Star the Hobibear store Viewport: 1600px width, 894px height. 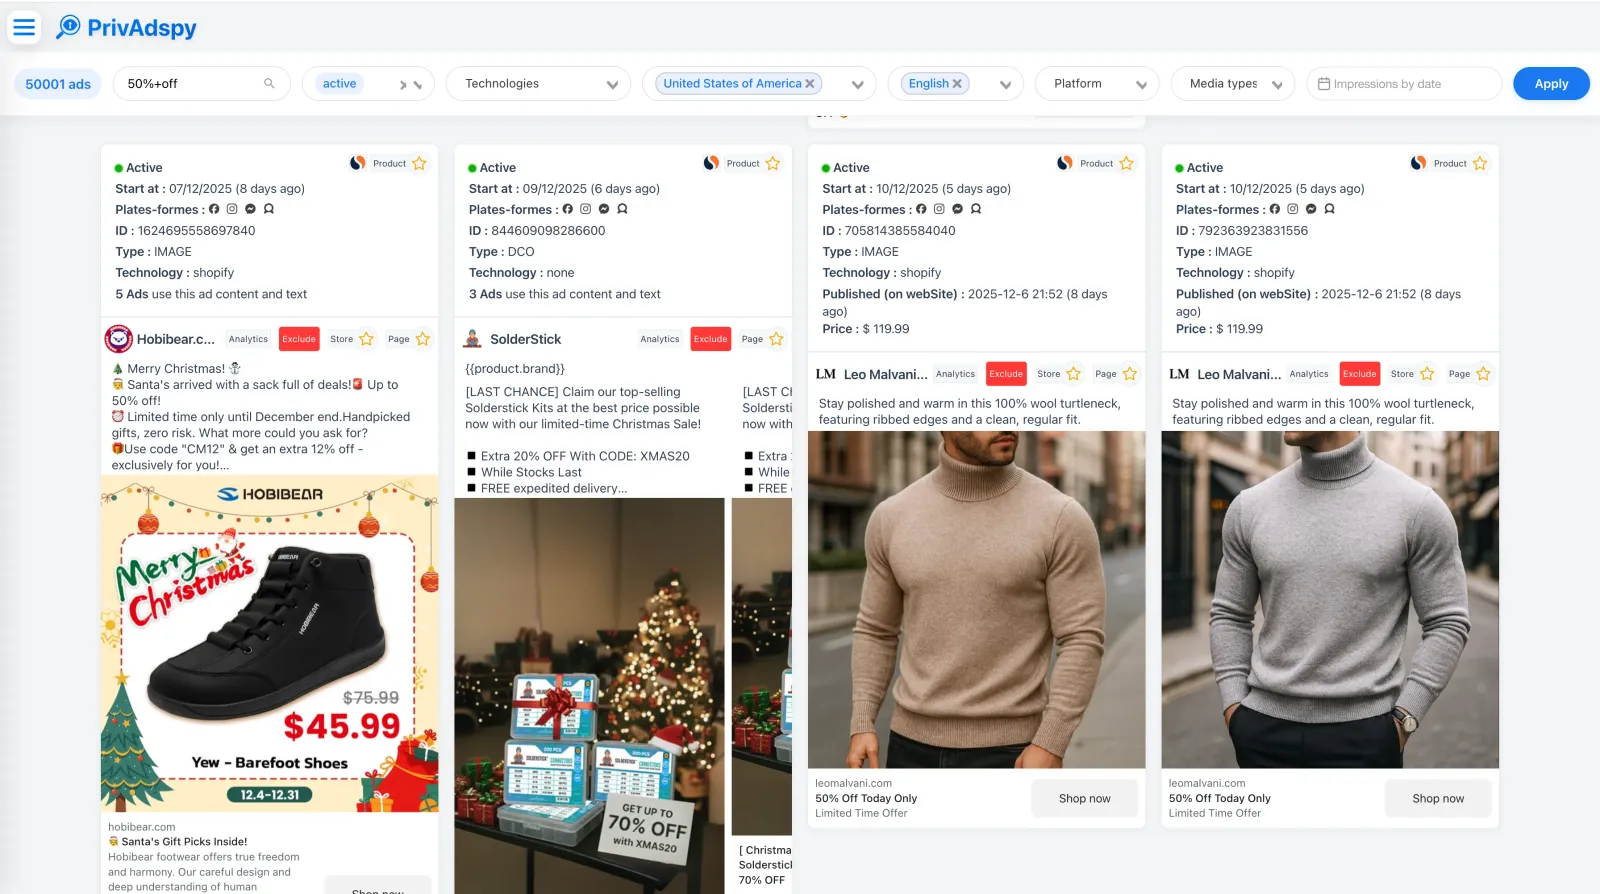click(367, 339)
